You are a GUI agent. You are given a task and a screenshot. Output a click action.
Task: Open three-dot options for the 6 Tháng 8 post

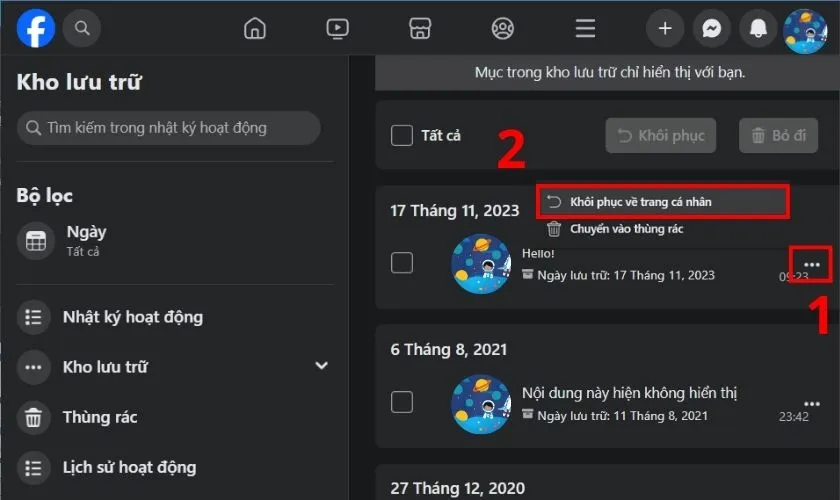click(x=812, y=404)
